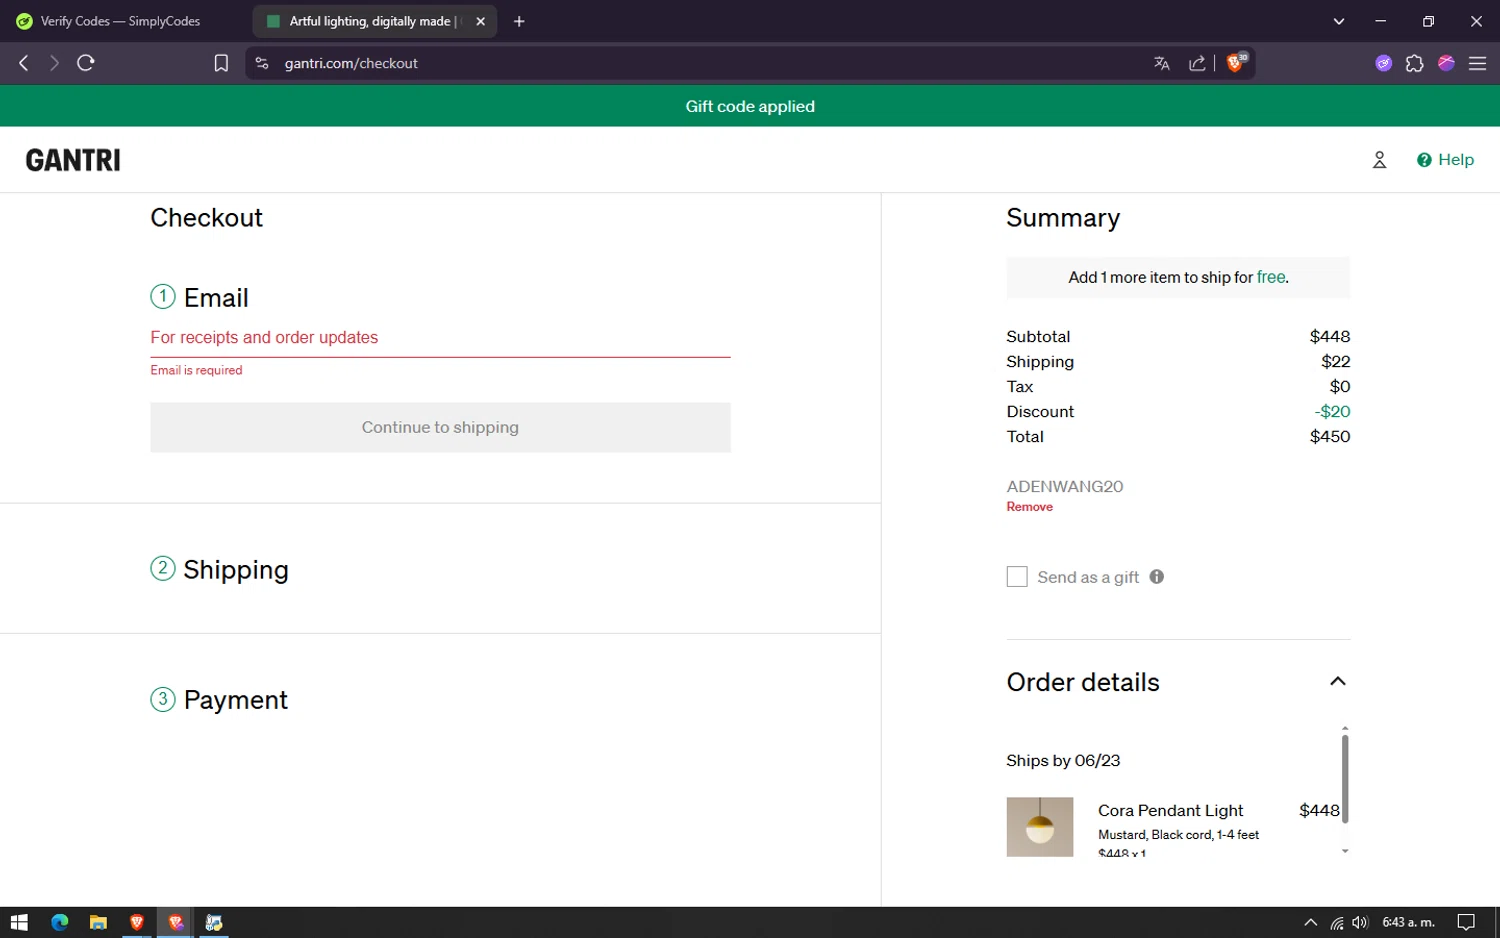Open File Explorer from taskbar

tap(98, 922)
